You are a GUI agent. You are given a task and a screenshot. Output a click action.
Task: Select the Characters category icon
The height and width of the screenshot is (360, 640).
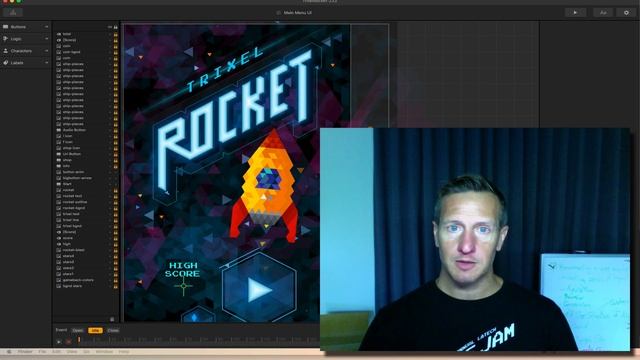click(6, 51)
